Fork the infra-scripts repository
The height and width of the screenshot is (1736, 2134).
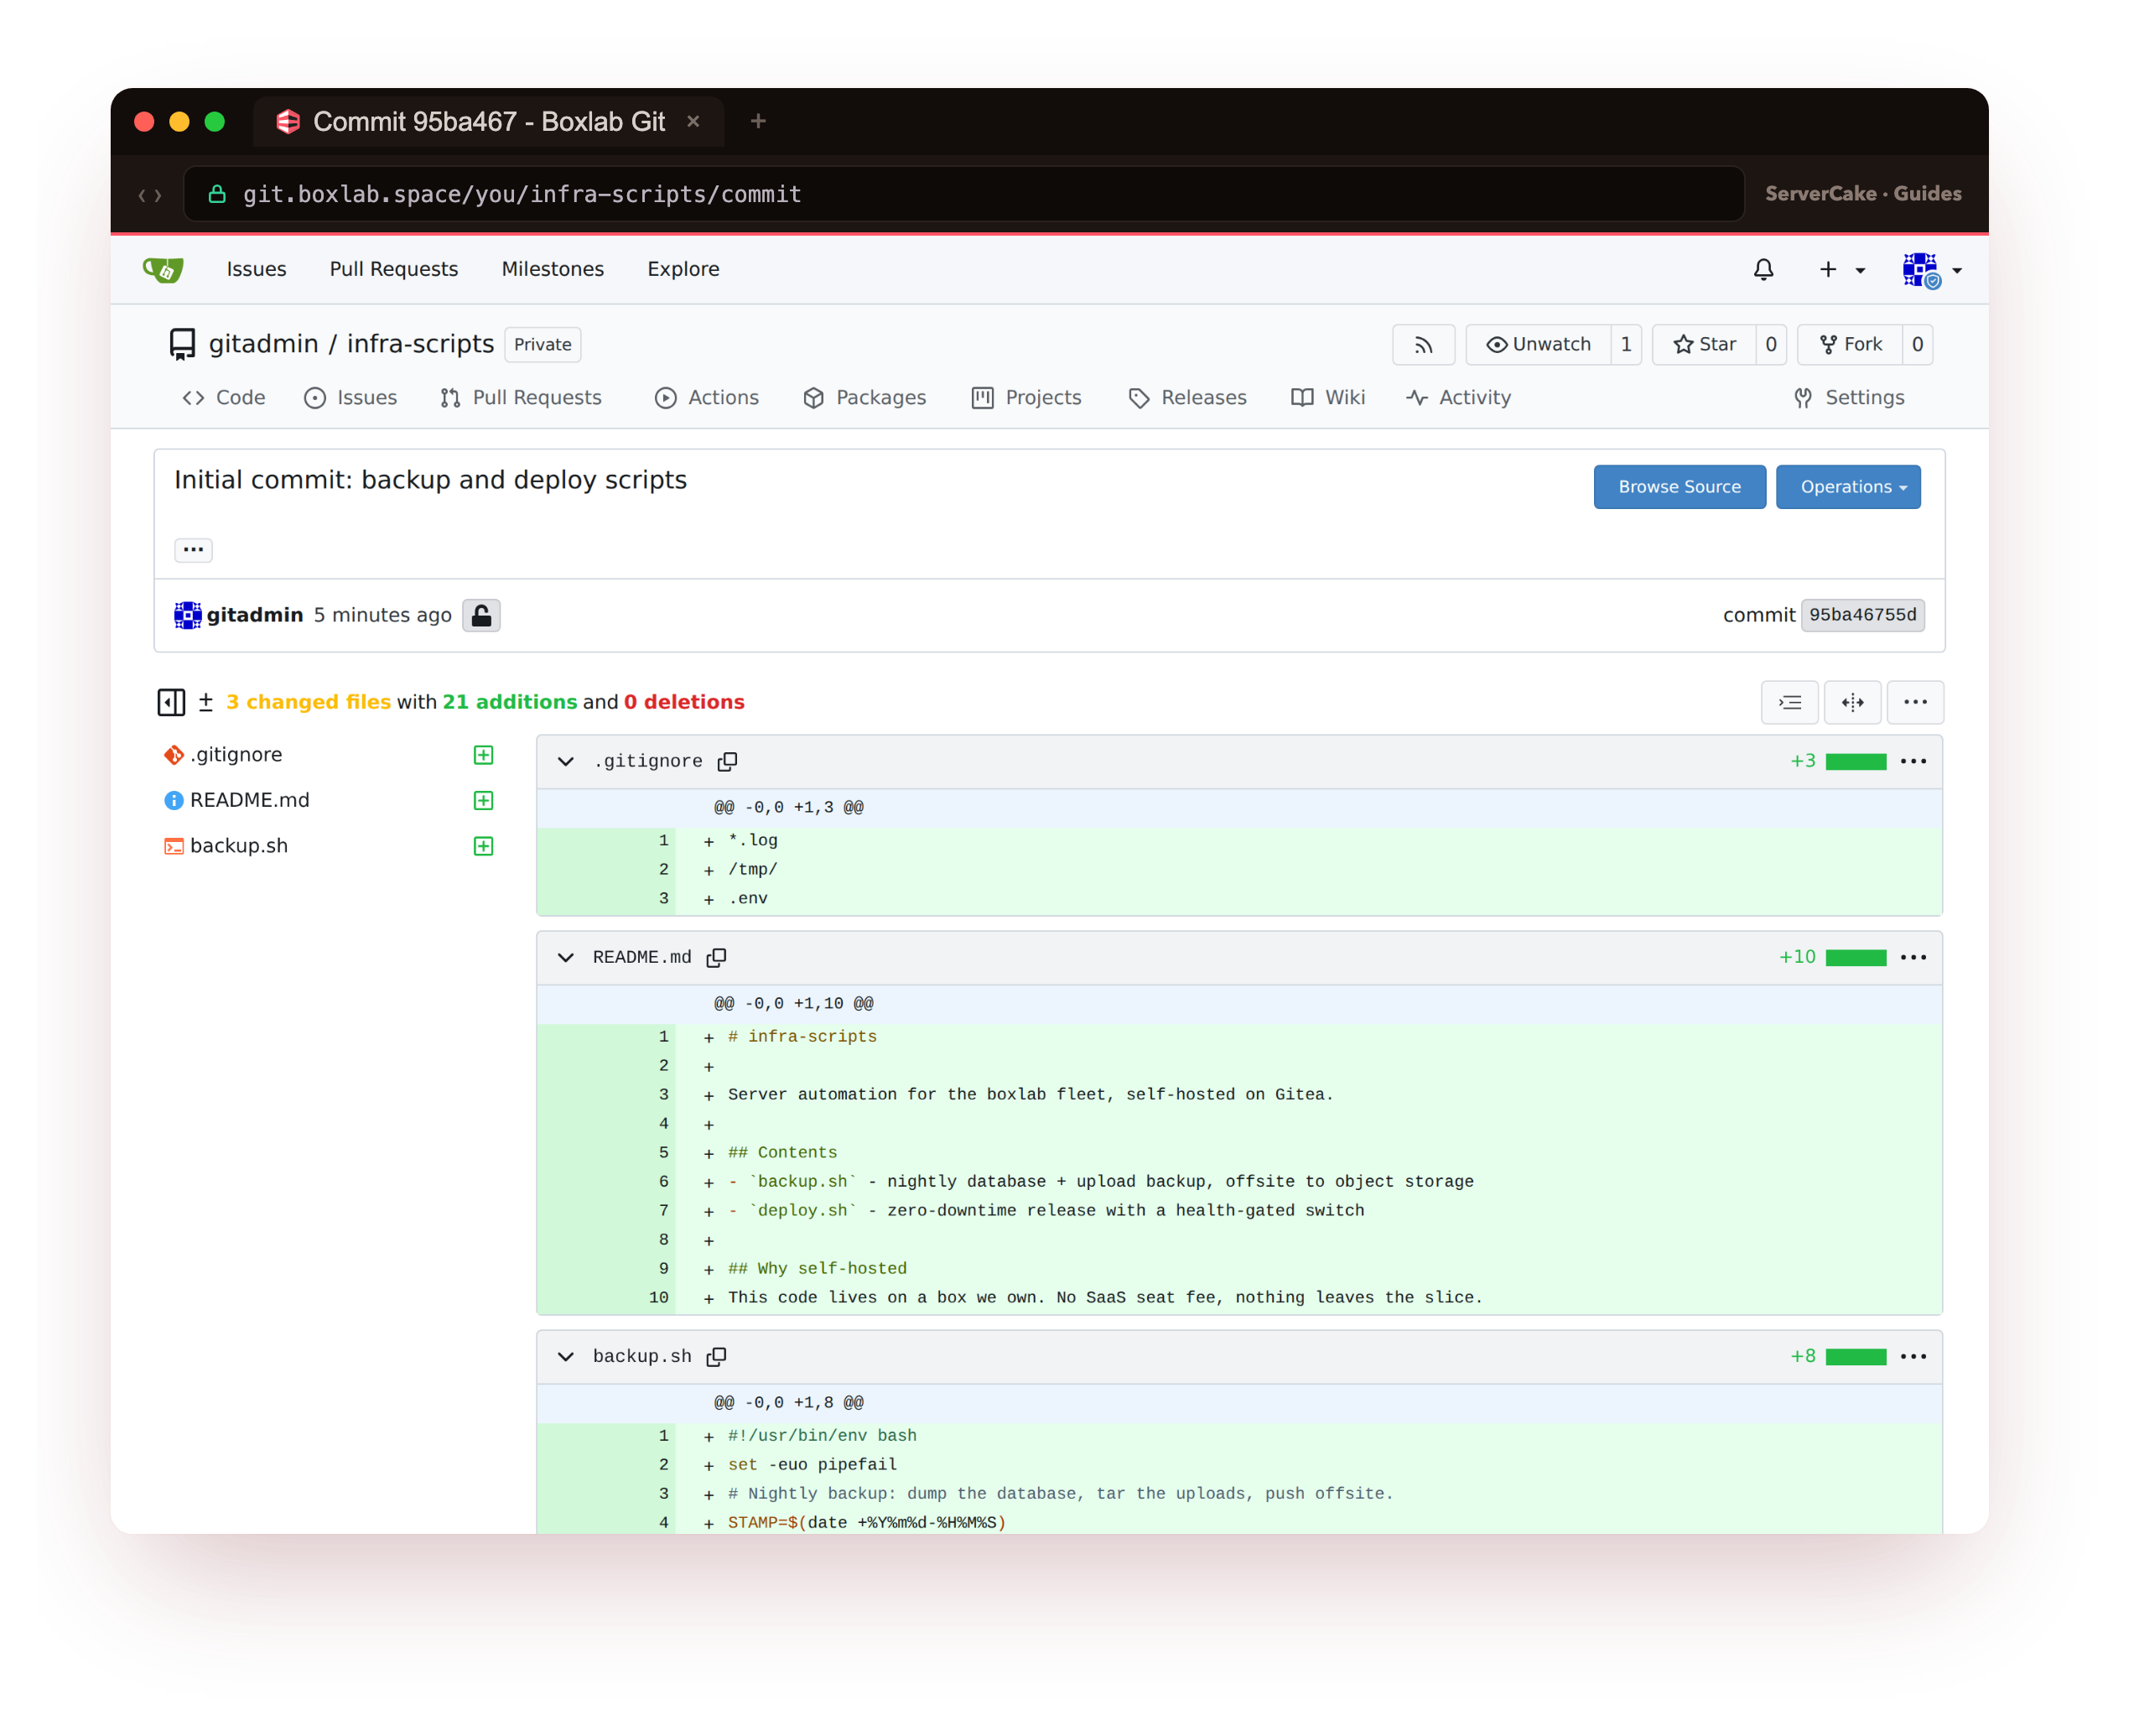tap(1850, 345)
